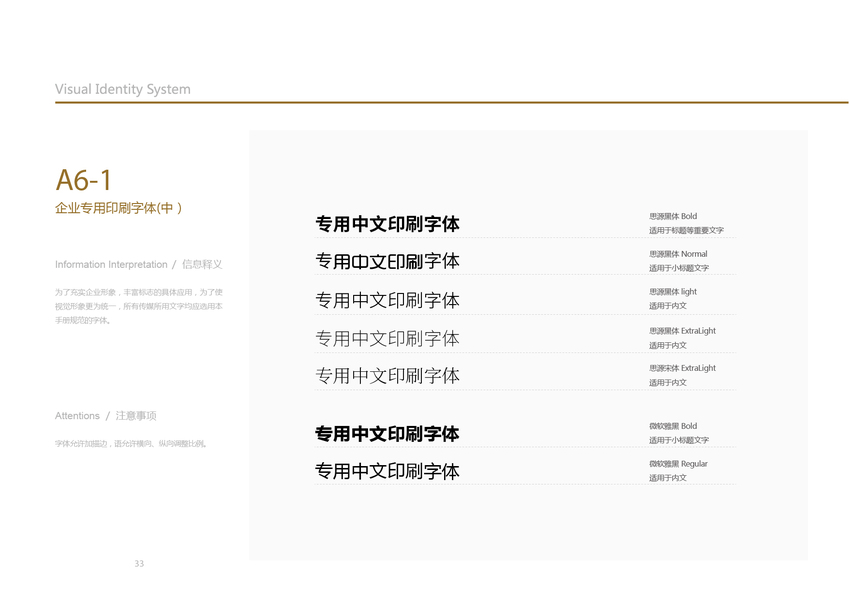Click the paragraph beginning "为了充实企业形象"
The height and width of the screenshot is (600, 849).
[x=139, y=306]
